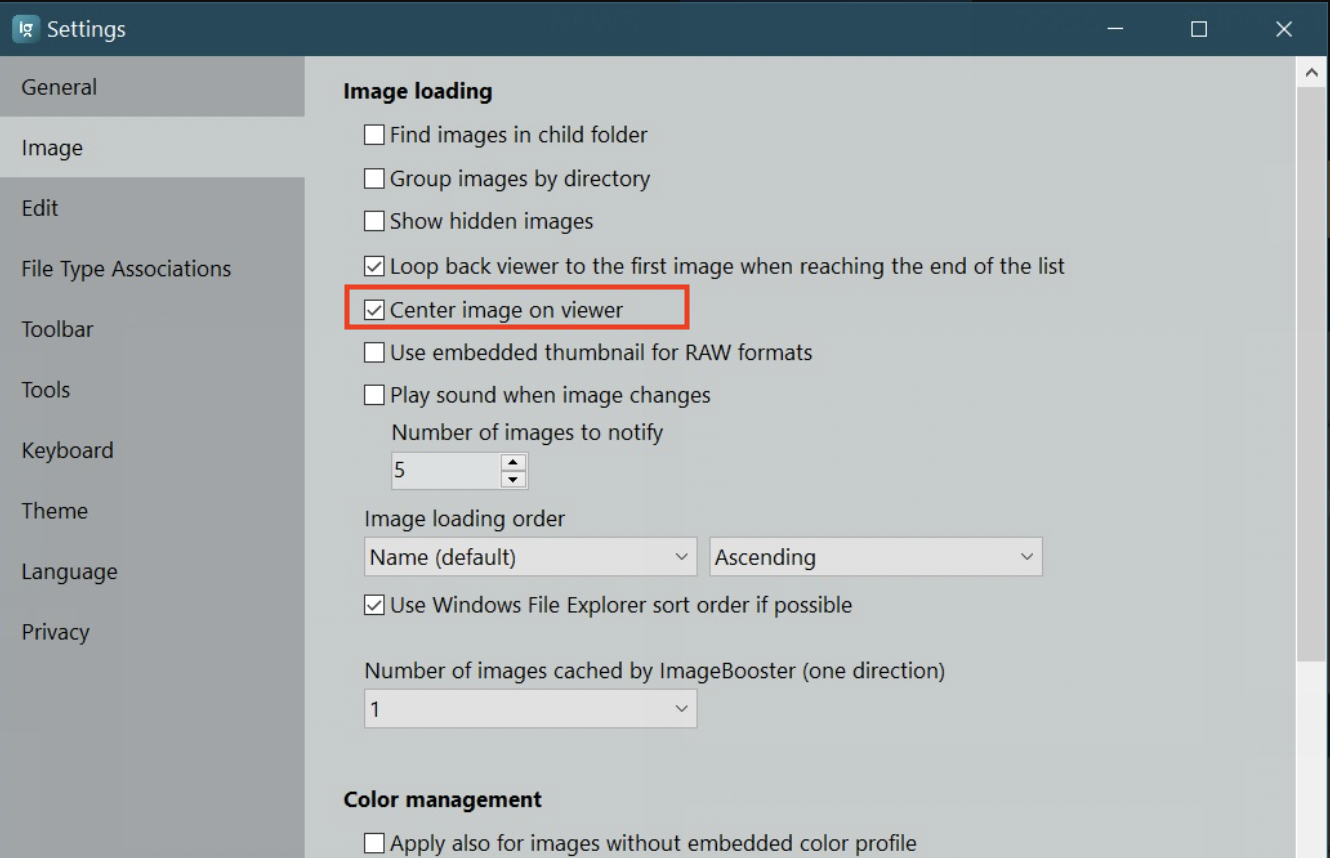Enable "Show hidden images"

[374, 221]
